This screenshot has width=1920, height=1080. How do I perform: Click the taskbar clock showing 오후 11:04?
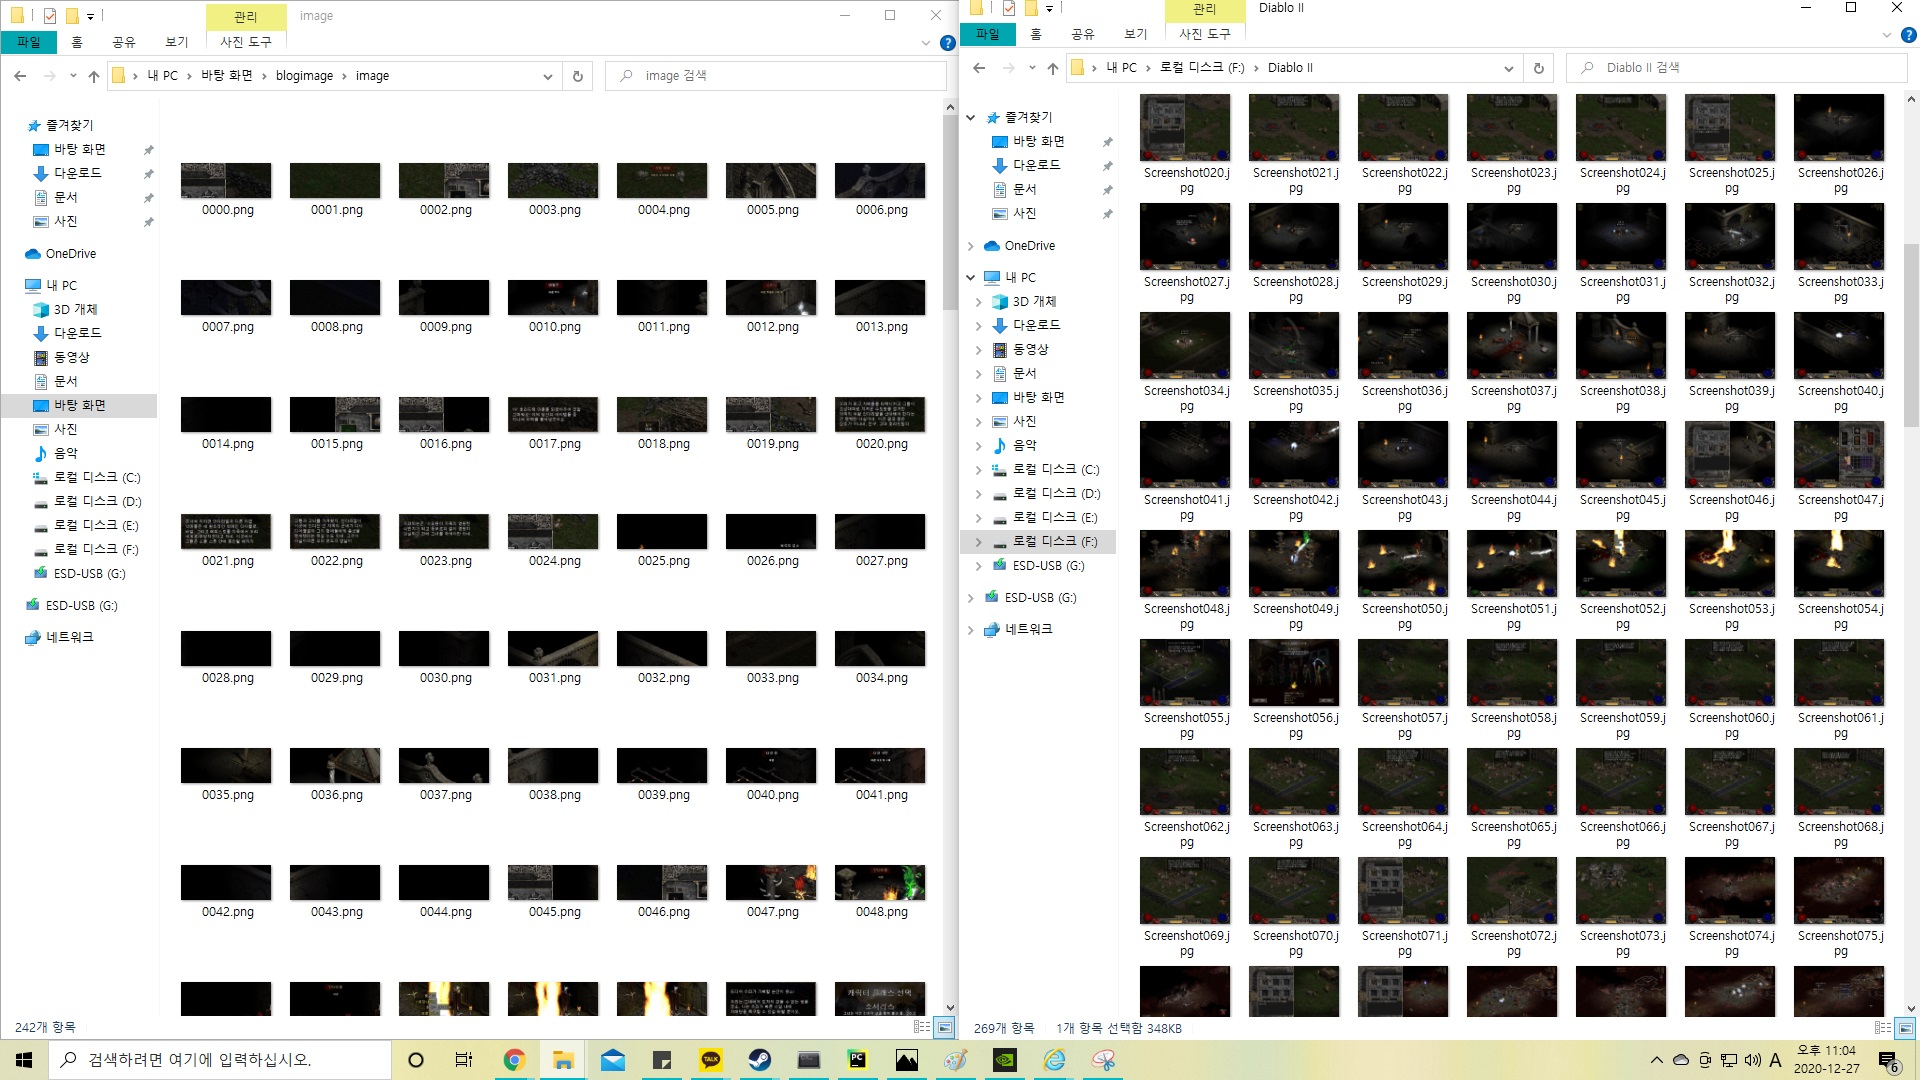pos(1826,1060)
